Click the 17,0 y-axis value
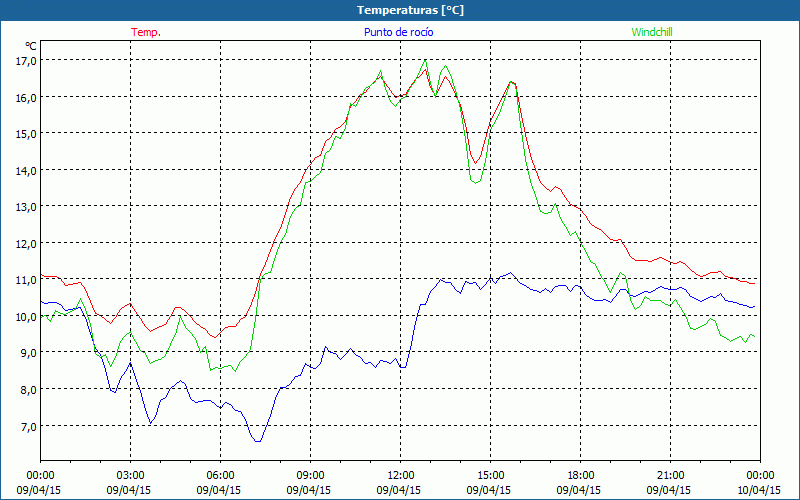The image size is (800, 500). tap(26, 61)
